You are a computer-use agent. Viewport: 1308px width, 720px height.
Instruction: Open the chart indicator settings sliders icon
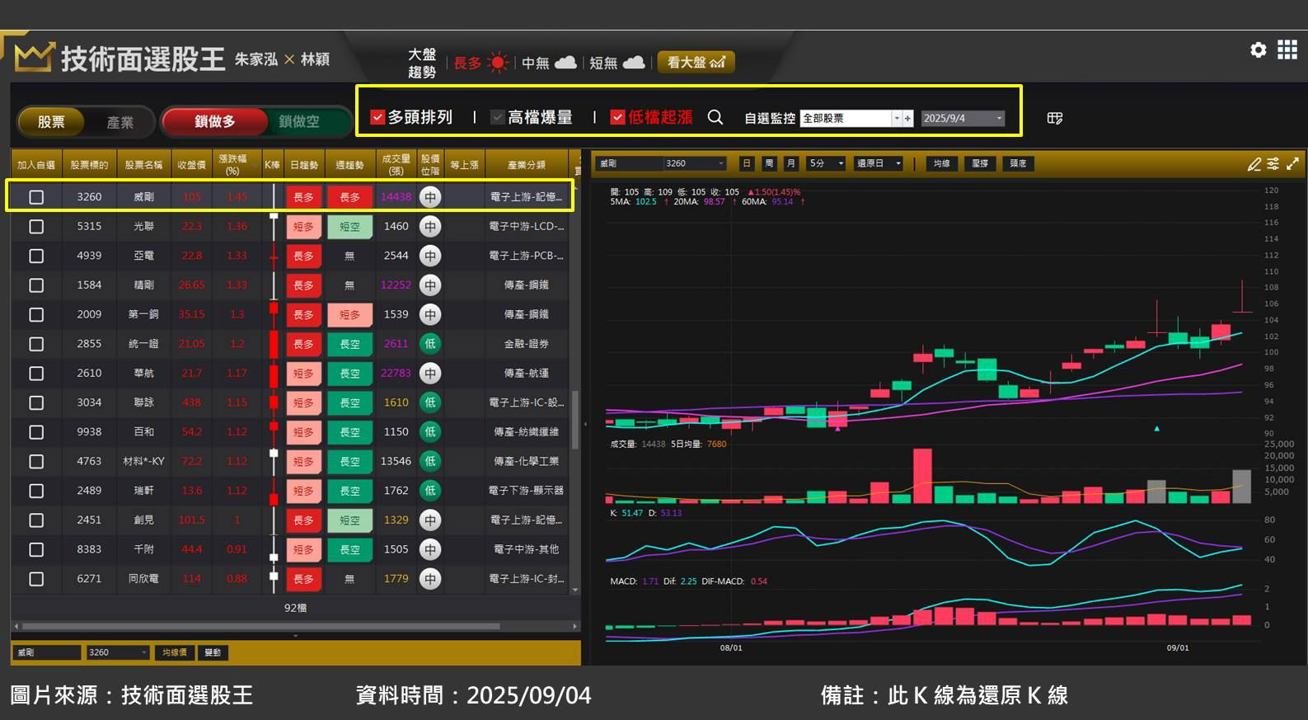pyautogui.click(x=1273, y=164)
